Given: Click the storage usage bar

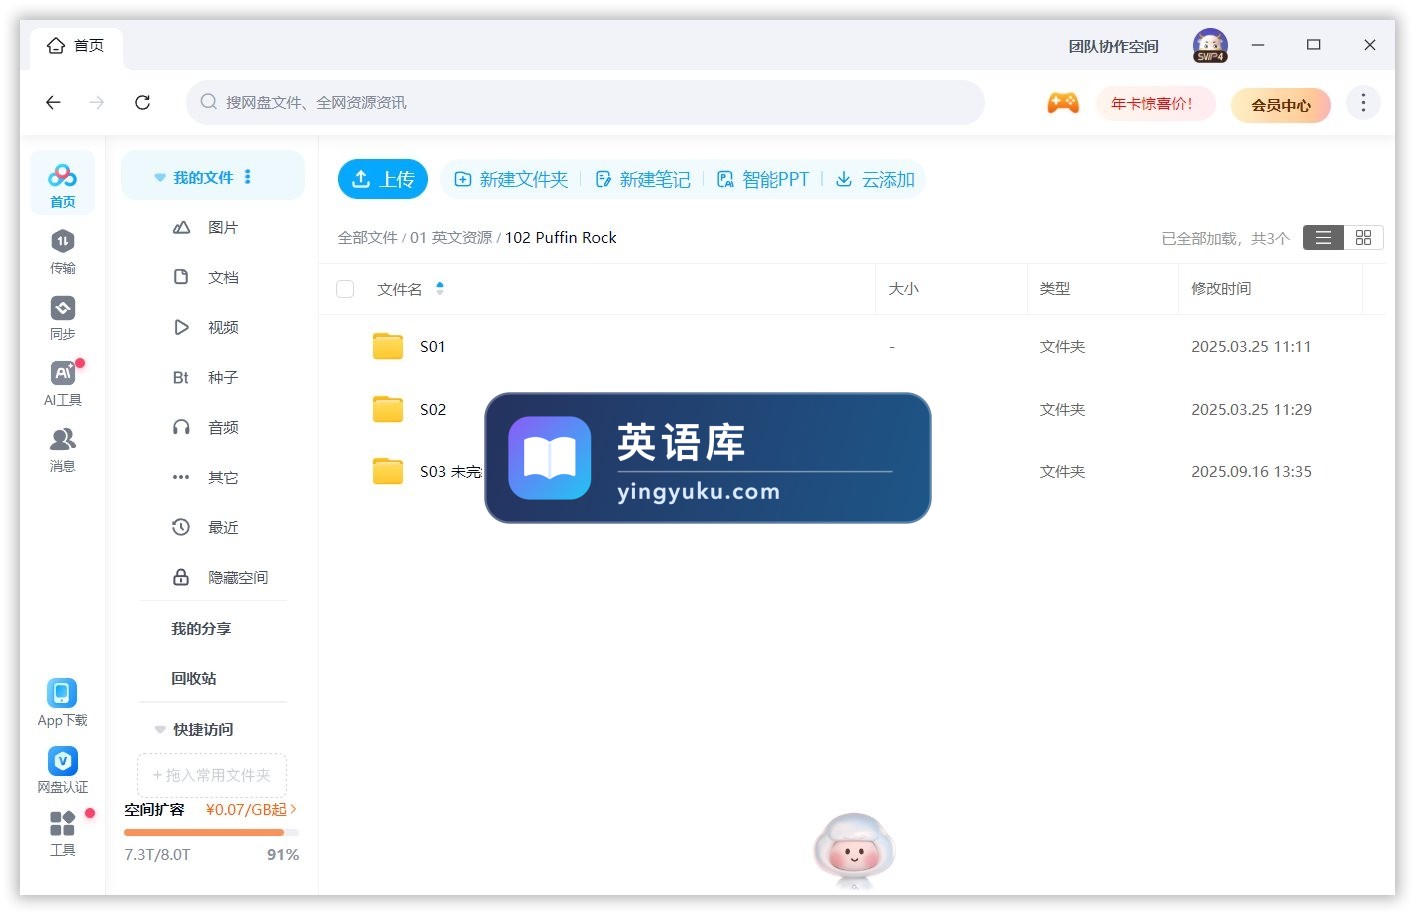Looking at the screenshot, I should point(211,832).
